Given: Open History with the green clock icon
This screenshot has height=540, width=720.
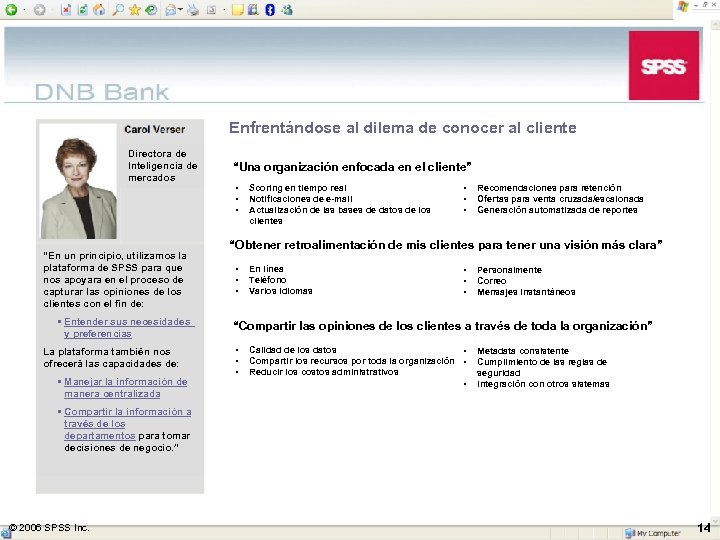Looking at the screenshot, I should pyautogui.click(x=151, y=10).
